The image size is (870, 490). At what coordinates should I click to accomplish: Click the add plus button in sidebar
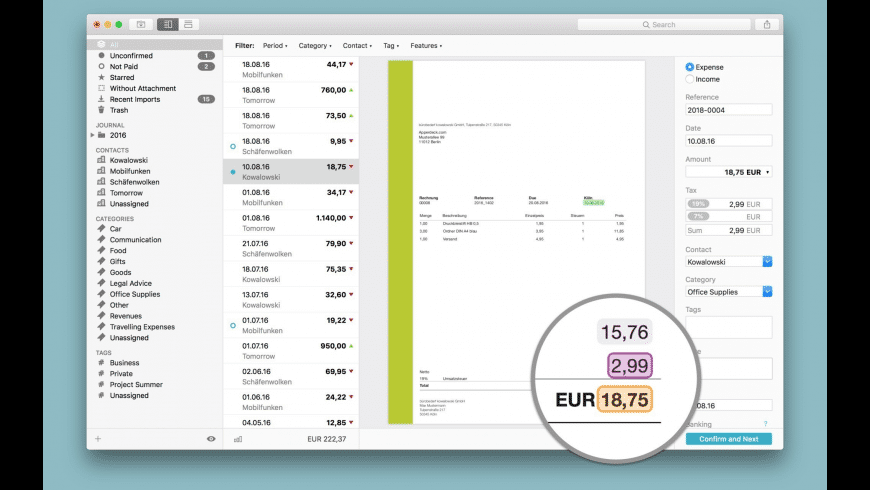coord(98,439)
